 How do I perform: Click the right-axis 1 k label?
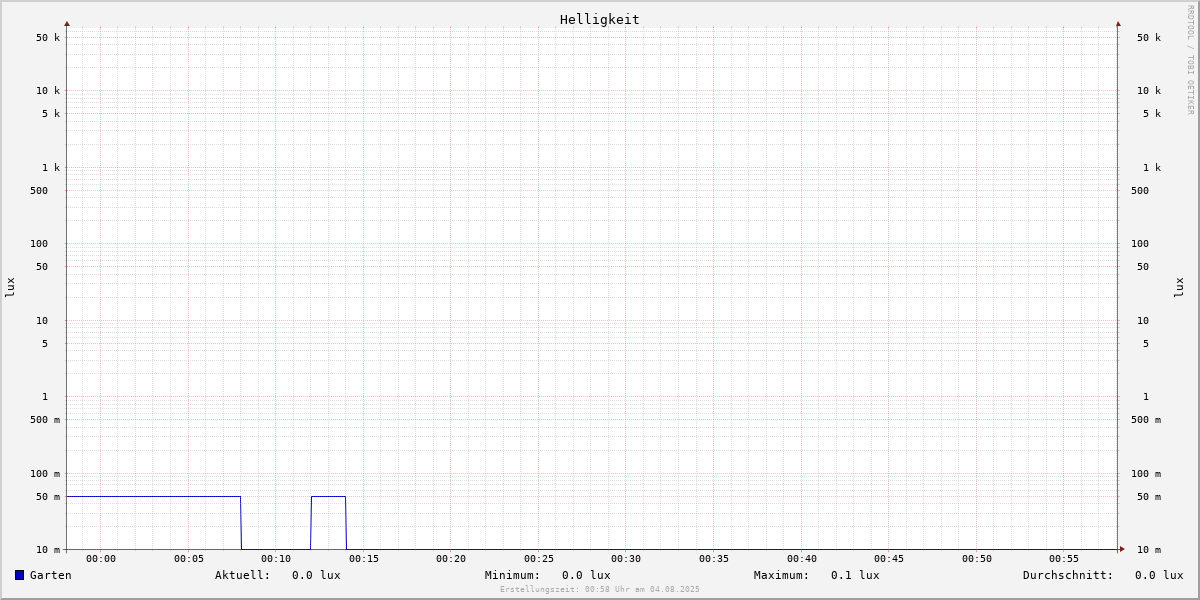point(1152,168)
